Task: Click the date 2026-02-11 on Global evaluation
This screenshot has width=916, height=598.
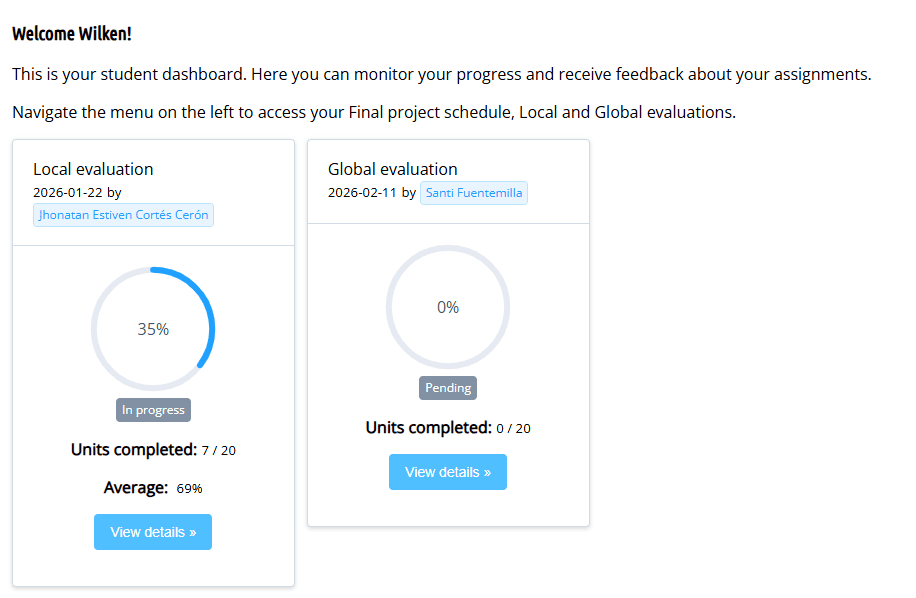Action: (358, 192)
